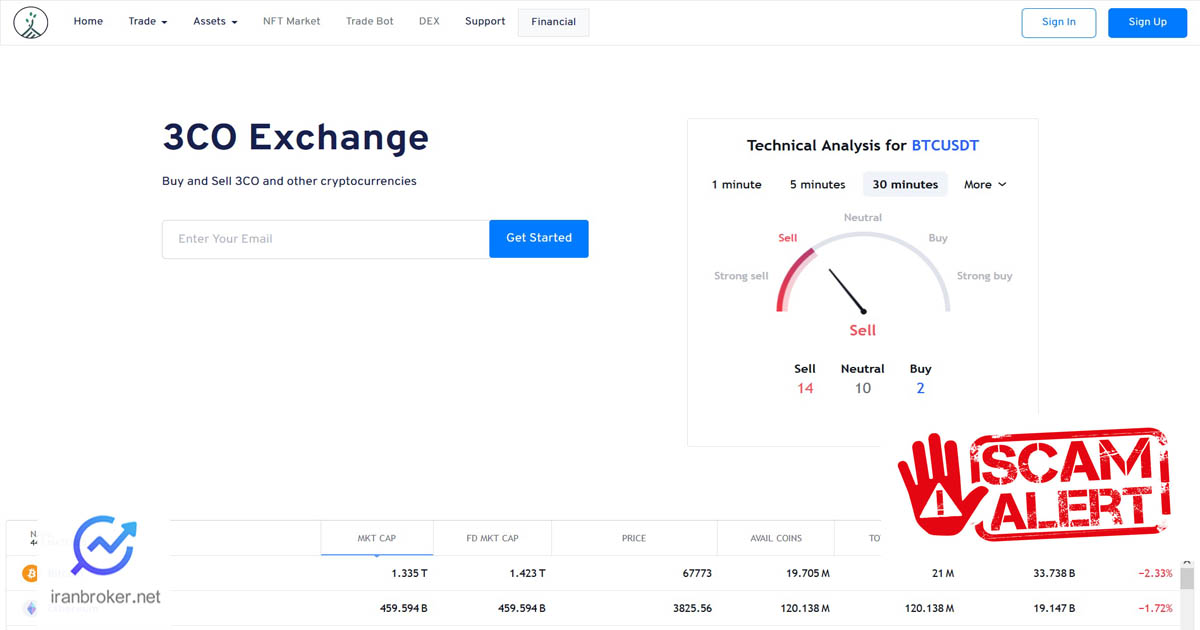Click the 19.147 B volume cell
Image resolution: width=1200 pixels, height=630 pixels.
[1054, 608]
